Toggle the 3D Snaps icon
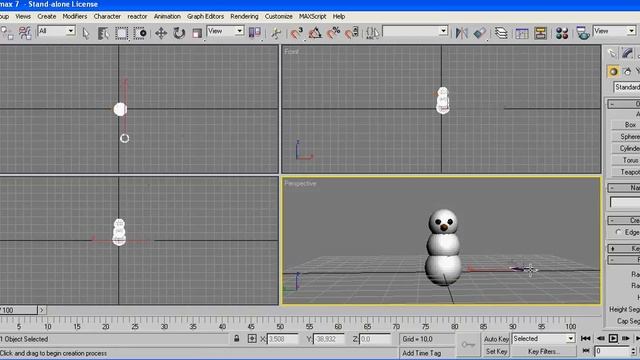 297,33
